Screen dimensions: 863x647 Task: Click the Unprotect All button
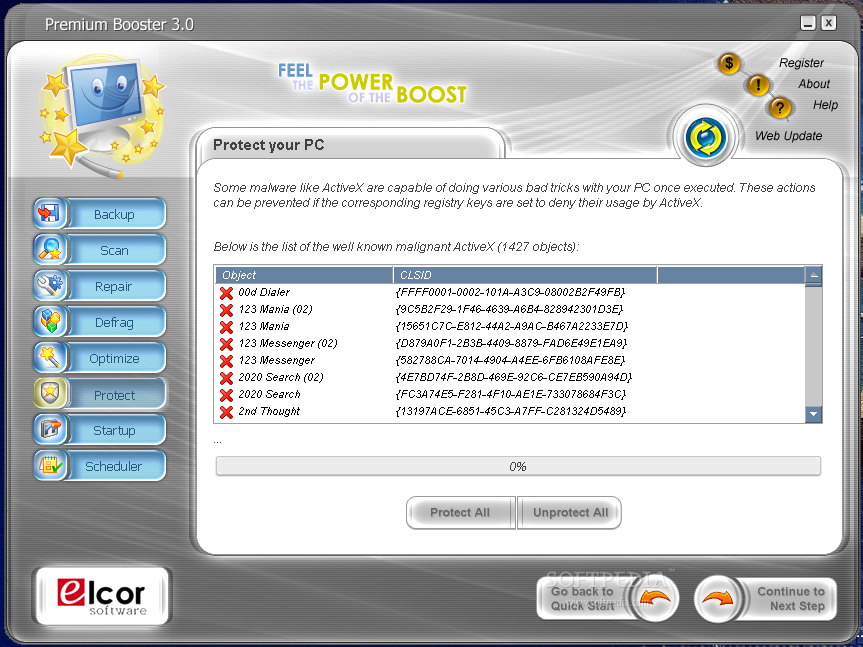click(570, 513)
